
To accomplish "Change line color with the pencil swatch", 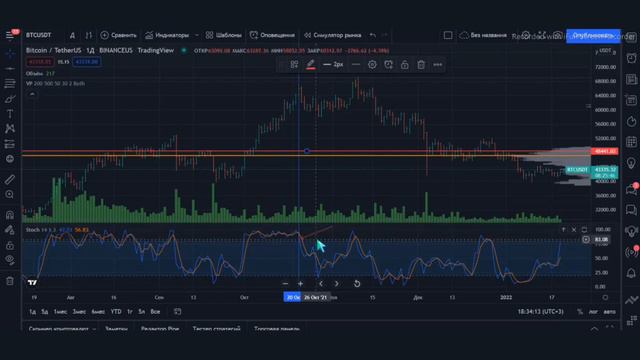I will coord(311,64).
